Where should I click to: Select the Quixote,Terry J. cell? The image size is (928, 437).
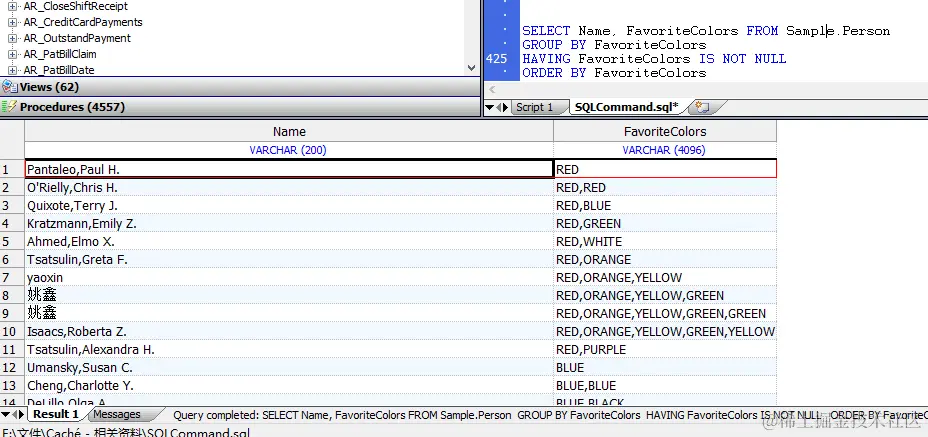(289, 205)
